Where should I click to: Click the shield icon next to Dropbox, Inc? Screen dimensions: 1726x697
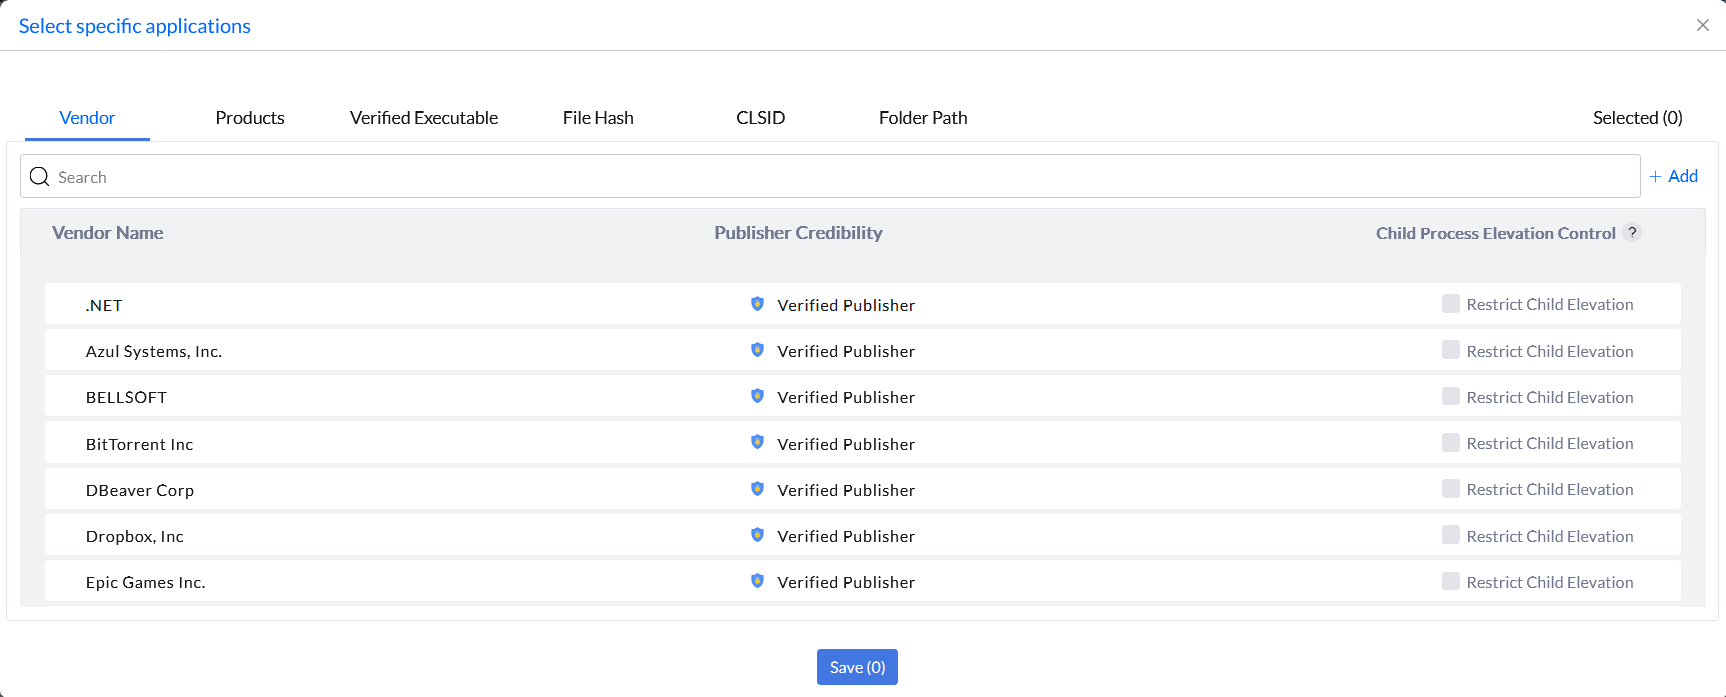[x=757, y=535]
